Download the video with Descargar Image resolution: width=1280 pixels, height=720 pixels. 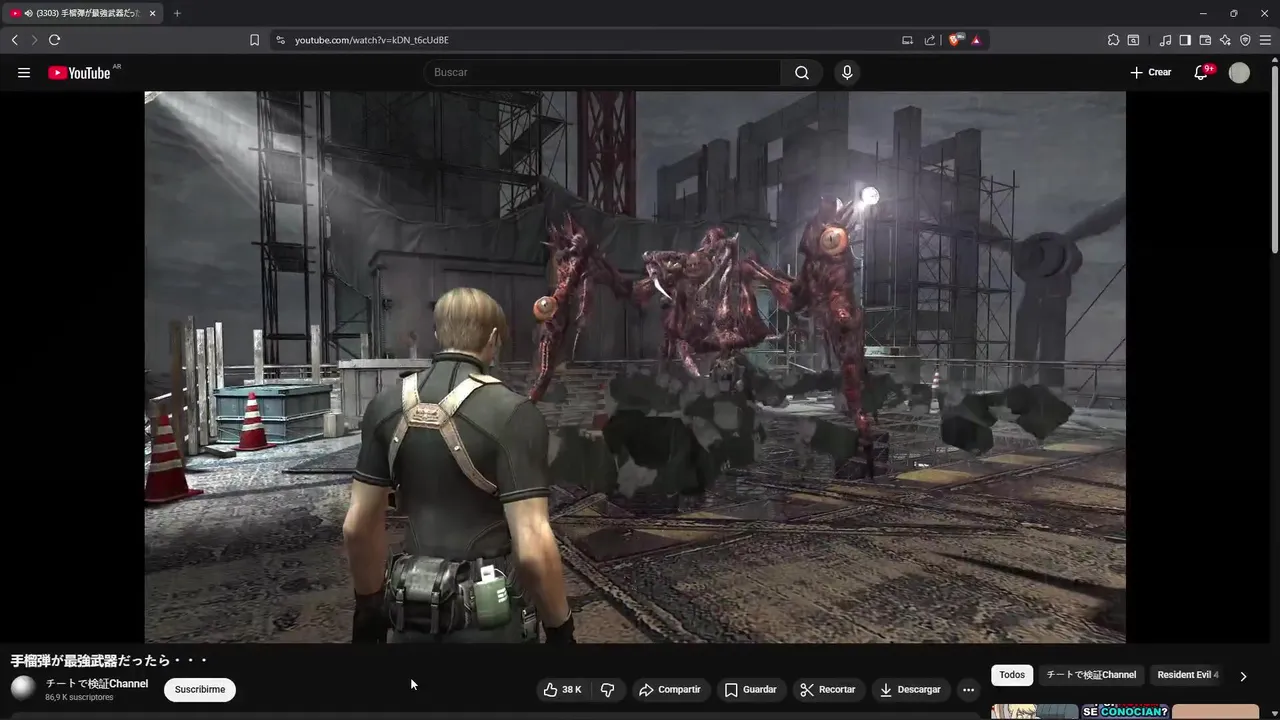(x=910, y=689)
